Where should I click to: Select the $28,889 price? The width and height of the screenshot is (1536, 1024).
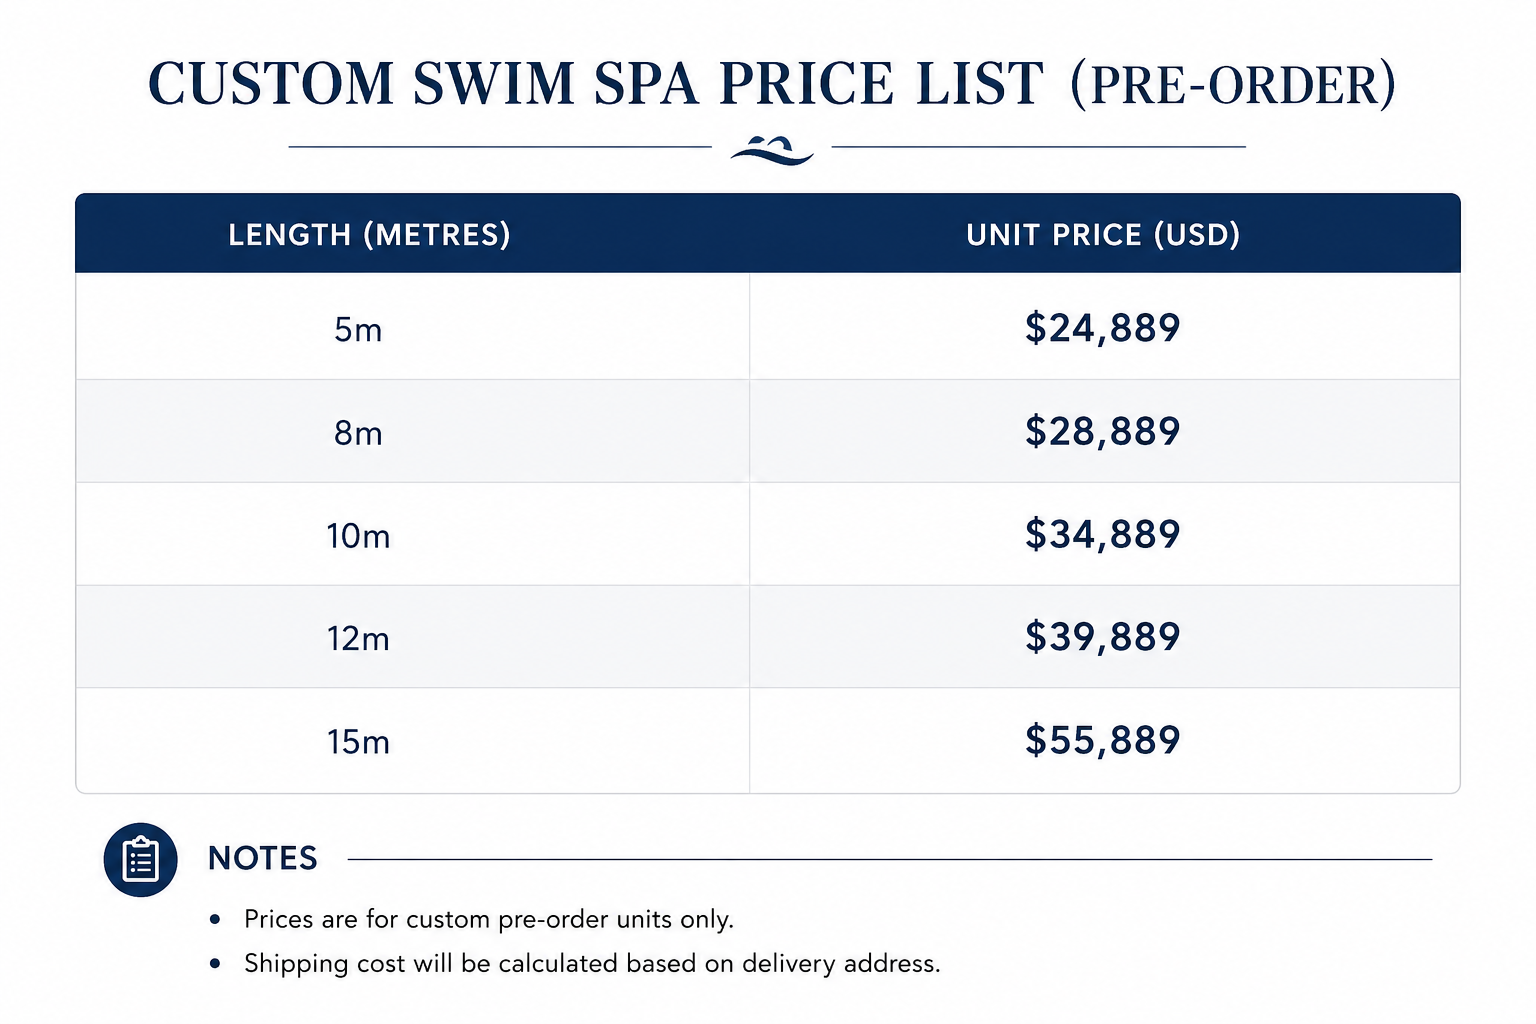pyautogui.click(x=1103, y=431)
